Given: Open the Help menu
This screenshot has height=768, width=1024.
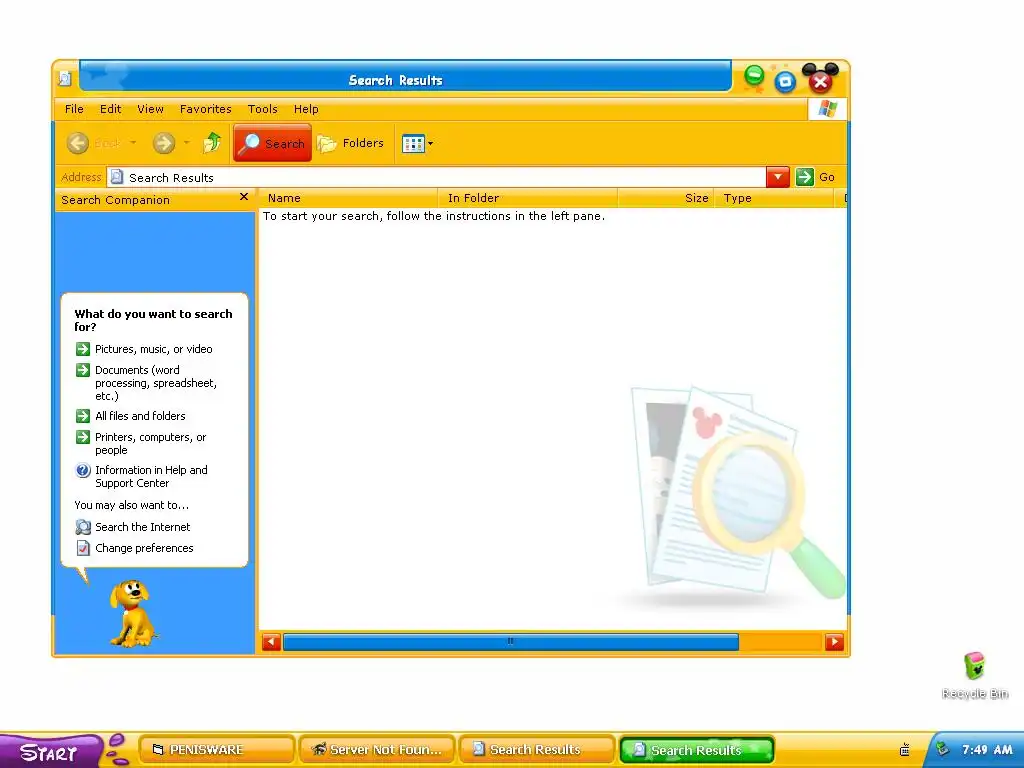Looking at the screenshot, I should coord(306,109).
